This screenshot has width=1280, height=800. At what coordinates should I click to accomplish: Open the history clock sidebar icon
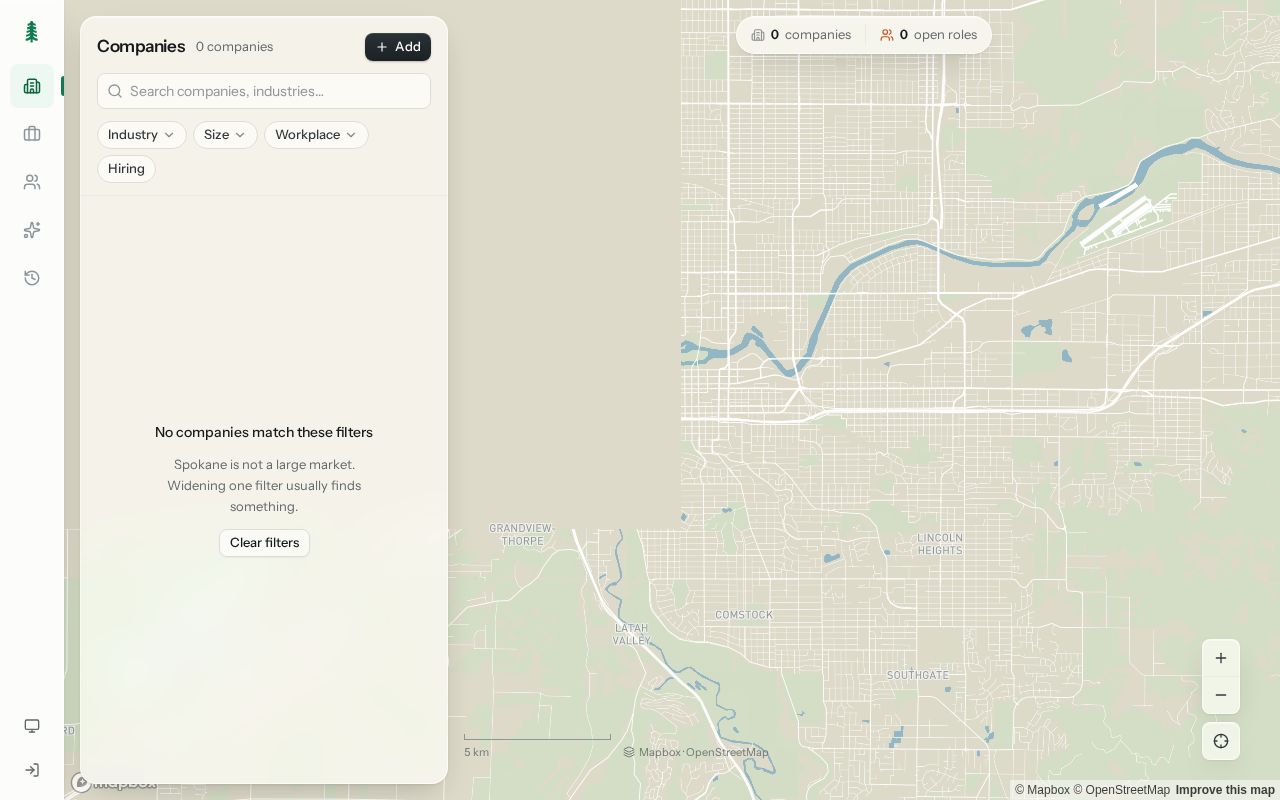[32, 278]
